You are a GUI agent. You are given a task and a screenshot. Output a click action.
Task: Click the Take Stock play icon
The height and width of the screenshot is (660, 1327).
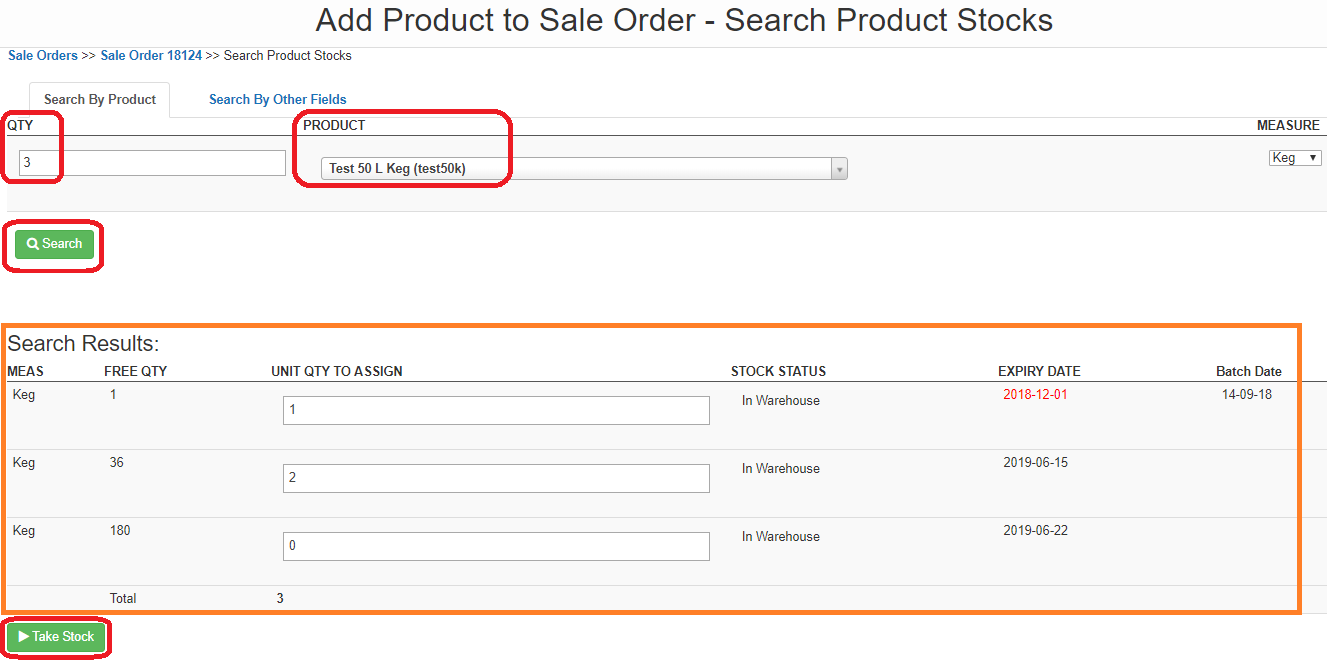coord(24,637)
